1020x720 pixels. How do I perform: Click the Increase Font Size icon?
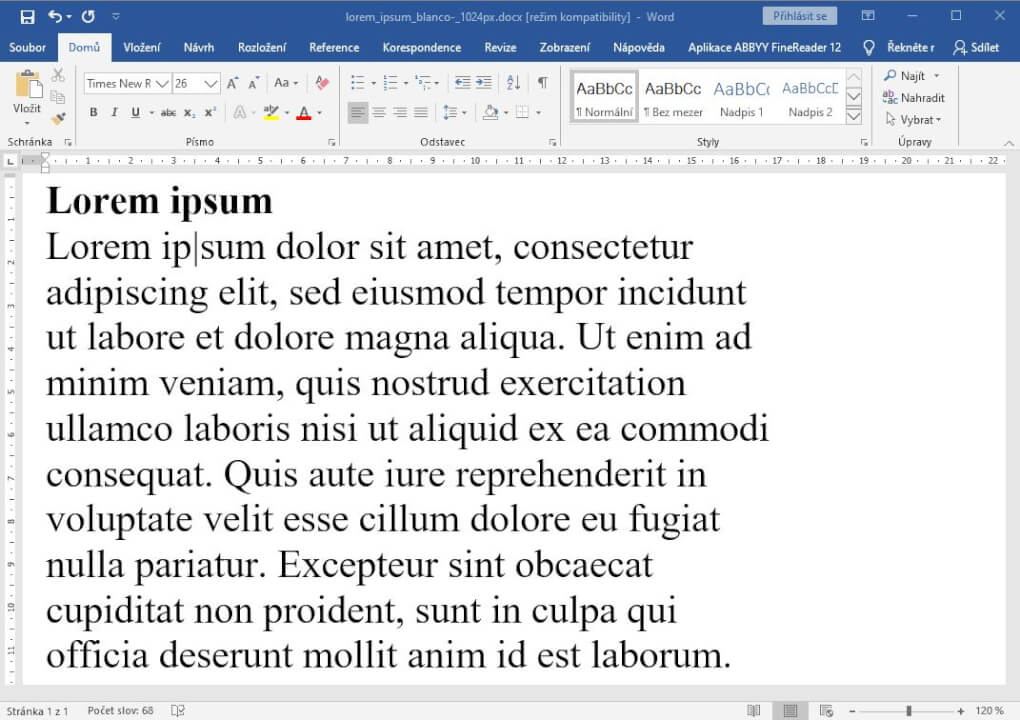[x=231, y=81]
